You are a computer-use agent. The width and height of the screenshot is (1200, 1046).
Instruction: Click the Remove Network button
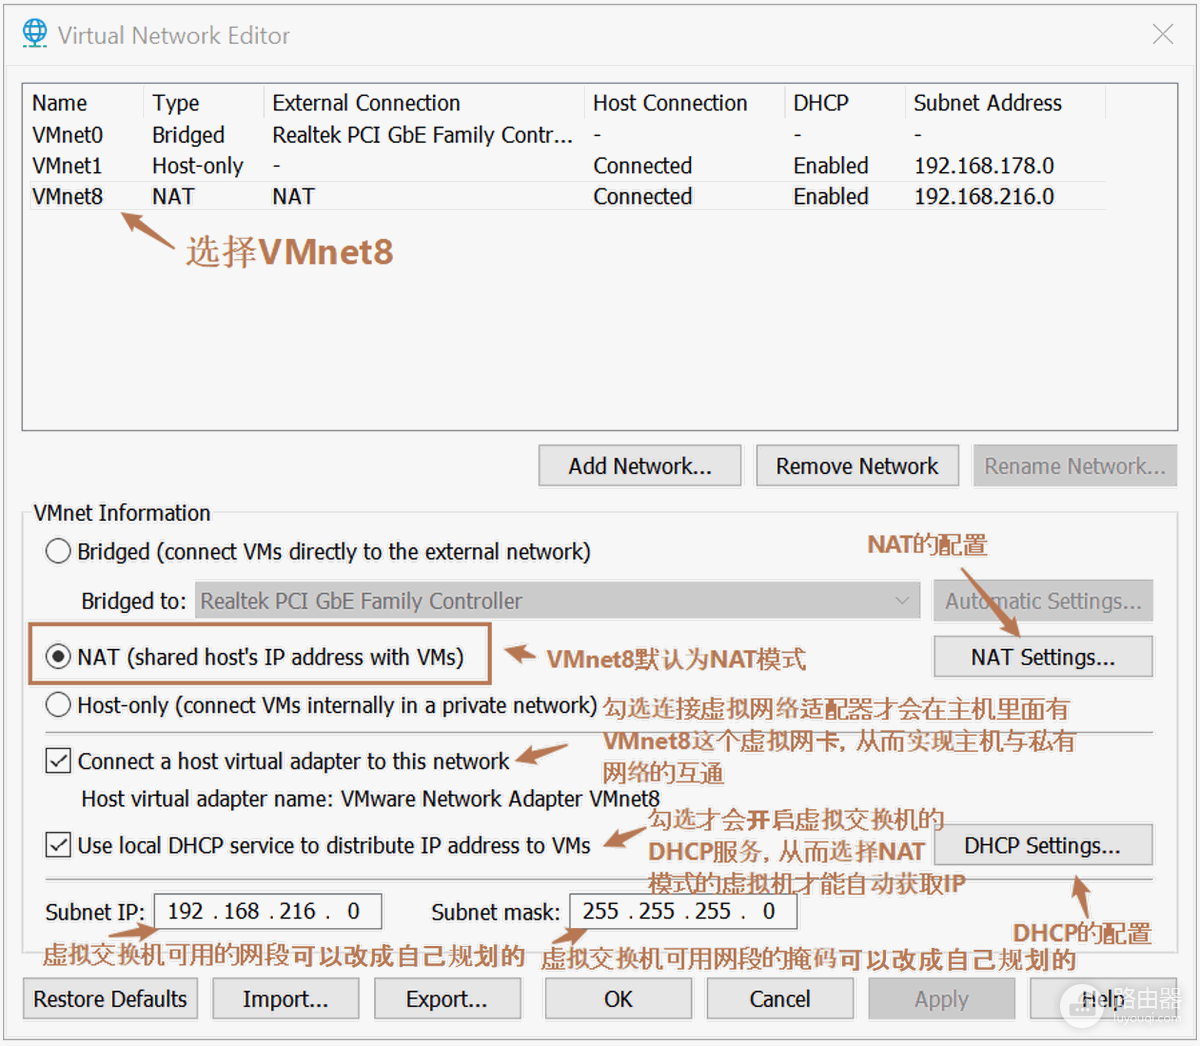tap(857, 466)
